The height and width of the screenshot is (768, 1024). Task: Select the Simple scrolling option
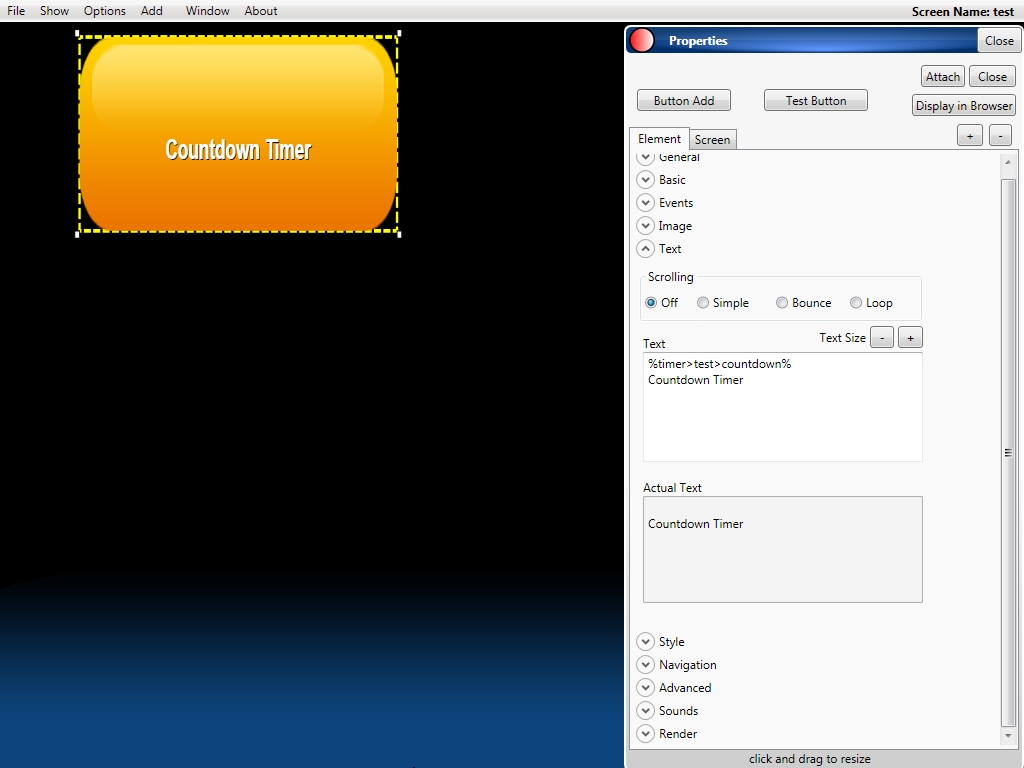[703, 303]
